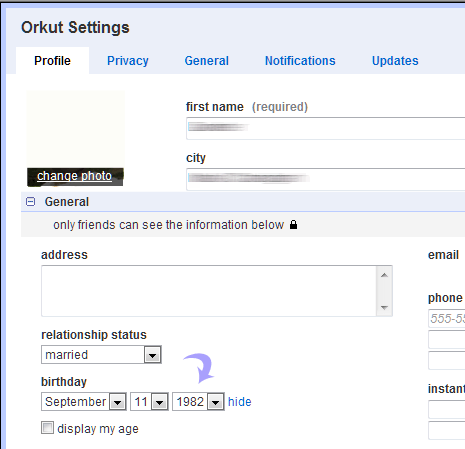This screenshot has width=465, height=449.
Task: Click the "birthday" label
Action: click(64, 382)
